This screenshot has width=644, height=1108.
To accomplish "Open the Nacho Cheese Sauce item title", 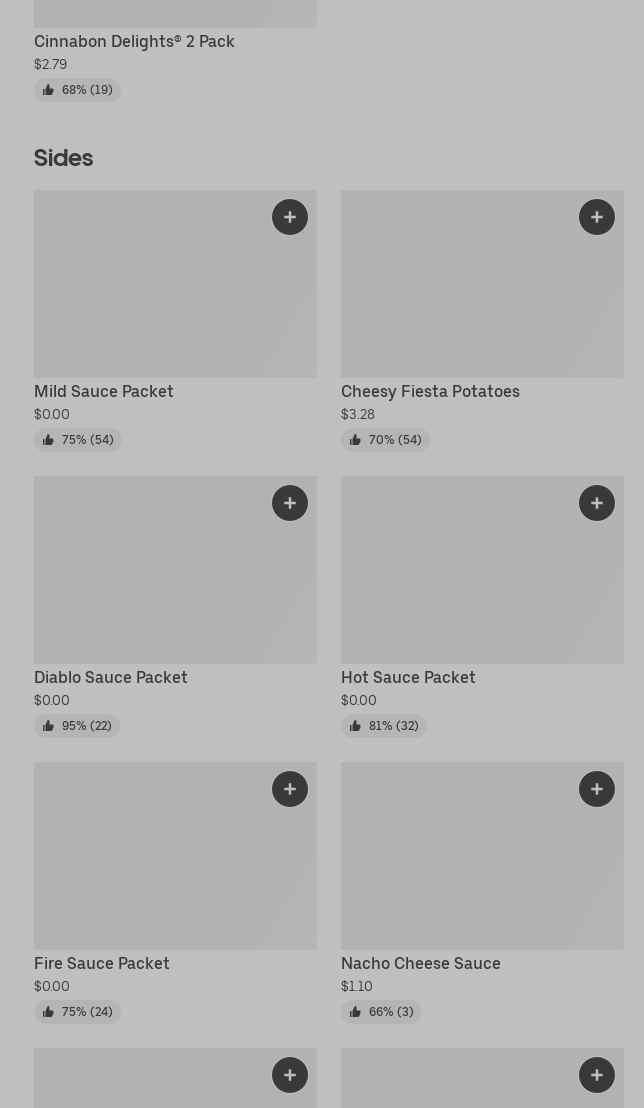I will (x=421, y=963).
